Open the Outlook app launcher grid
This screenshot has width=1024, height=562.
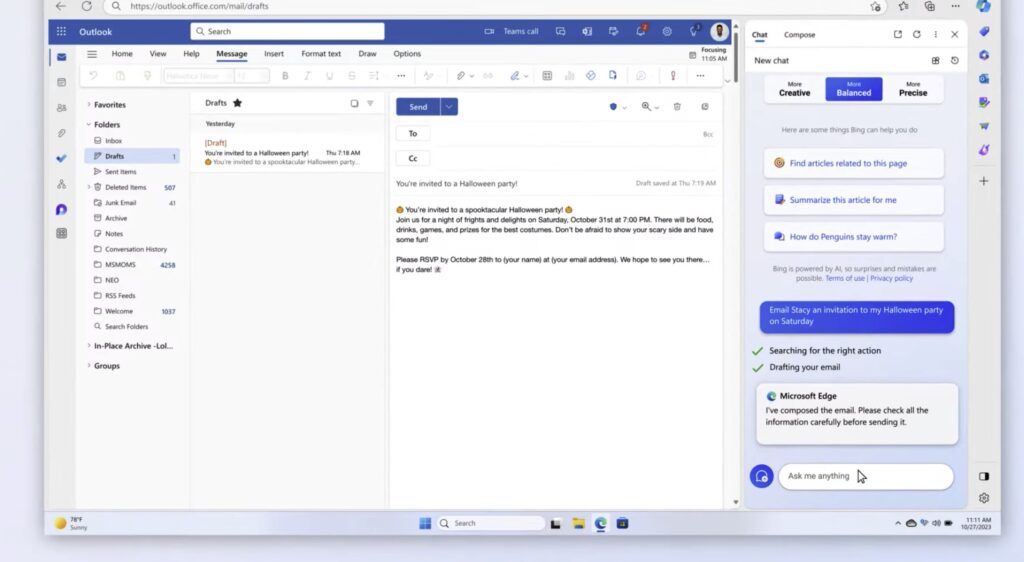[x=61, y=31]
